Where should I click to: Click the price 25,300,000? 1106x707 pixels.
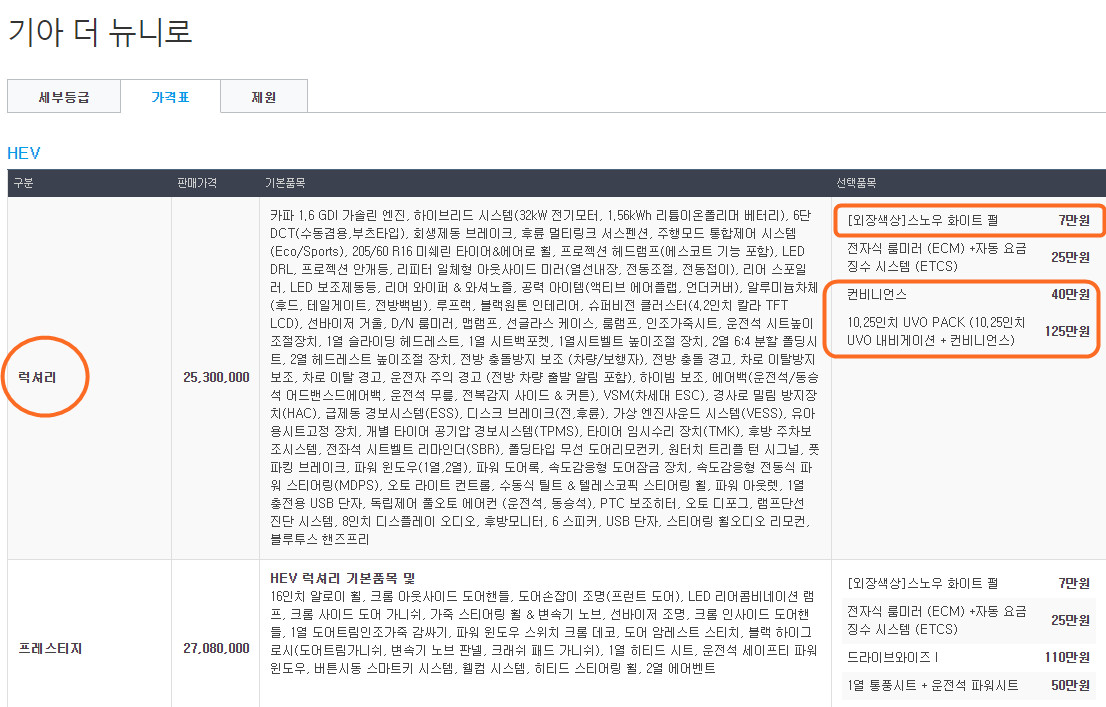click(x=217, y=377)
